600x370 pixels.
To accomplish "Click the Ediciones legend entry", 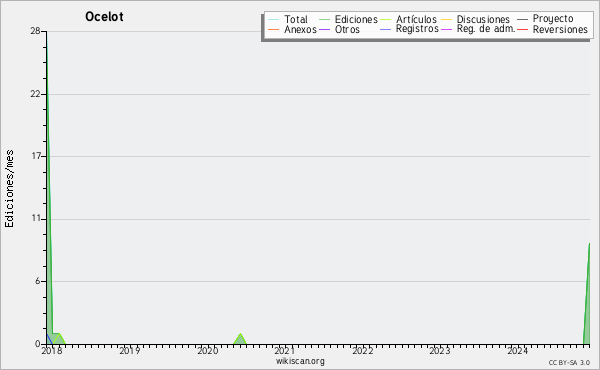I will [x=348, y=19].
